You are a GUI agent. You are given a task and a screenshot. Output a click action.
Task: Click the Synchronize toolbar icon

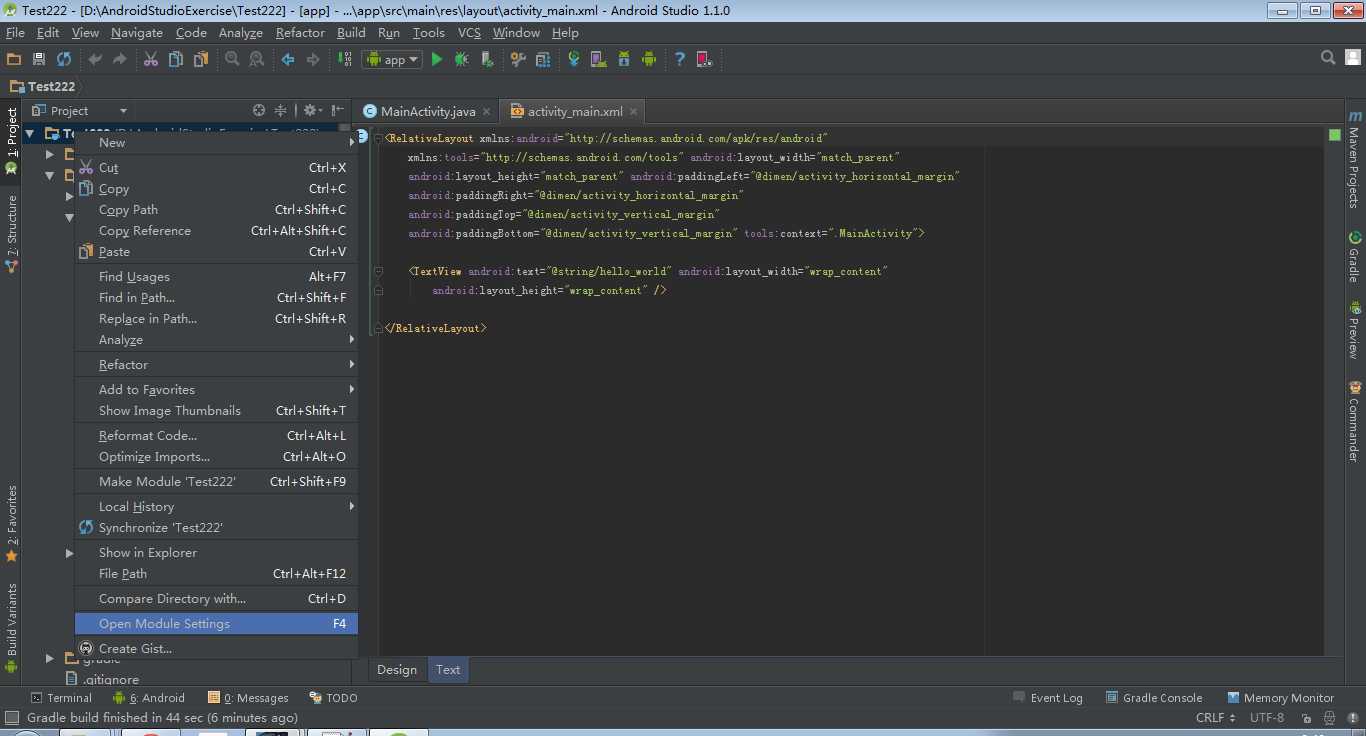[64, 59]
